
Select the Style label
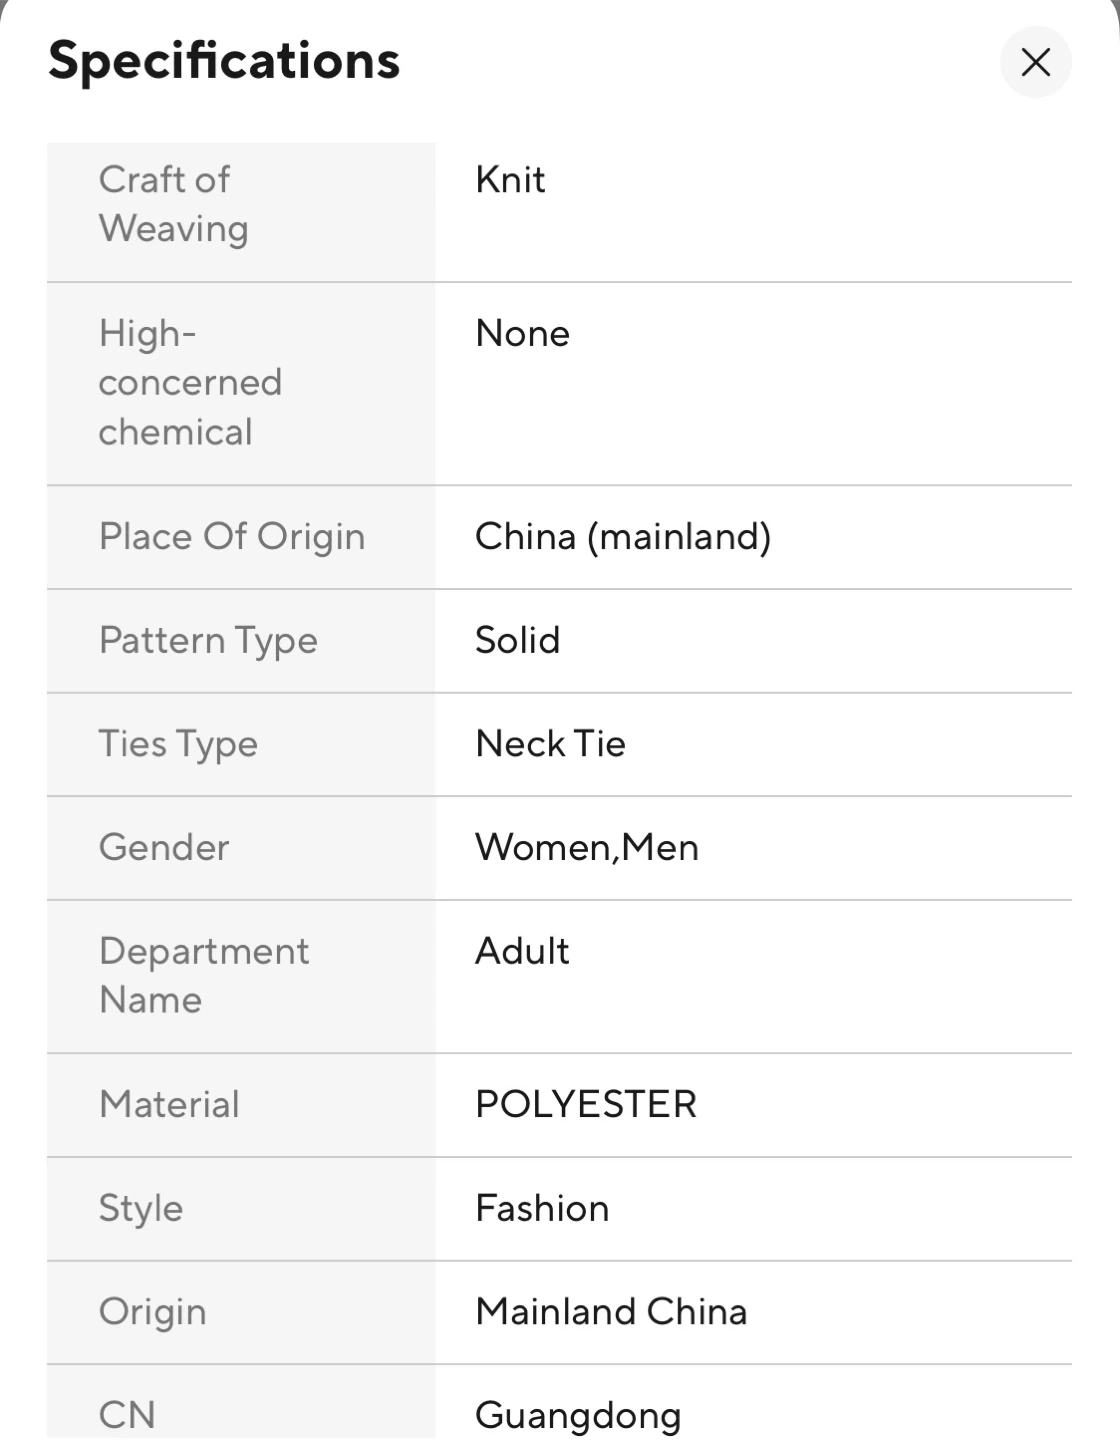(x=141, y=1208)
